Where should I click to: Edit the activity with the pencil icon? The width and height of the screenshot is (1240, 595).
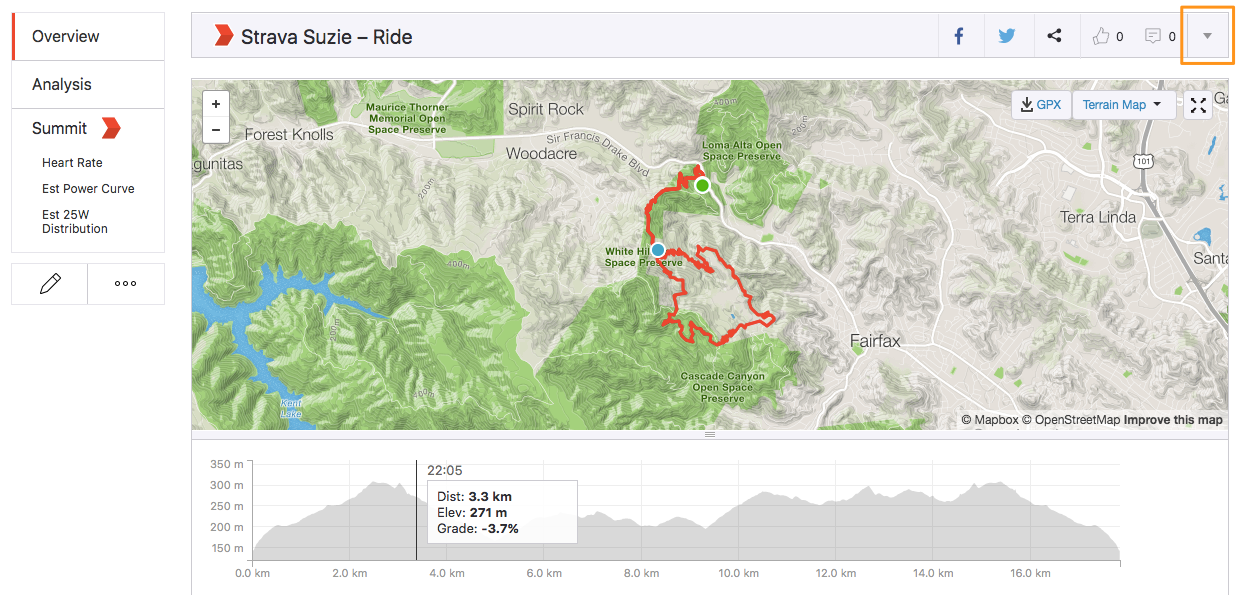pyautogui.click(x=48, y=284)
